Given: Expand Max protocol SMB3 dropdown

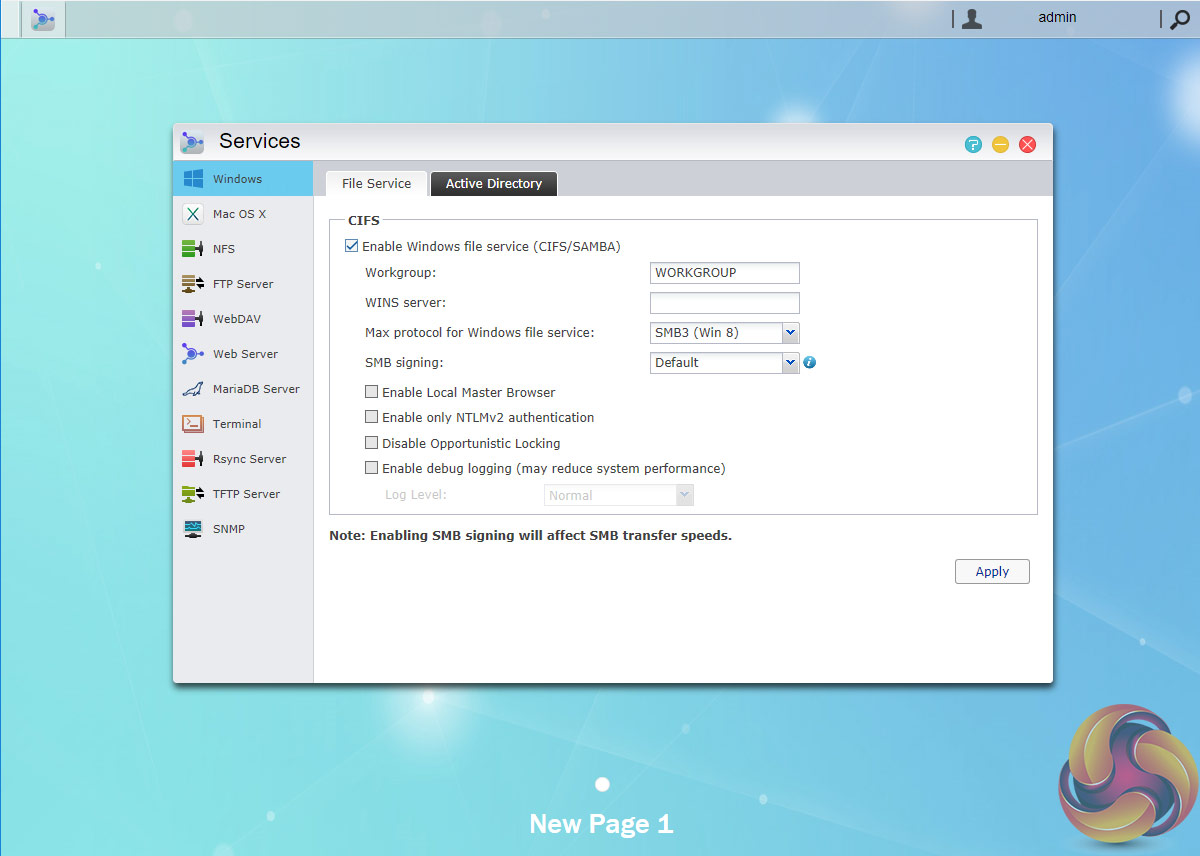Looking at the screenshot, I should click(x=789, y=333).
